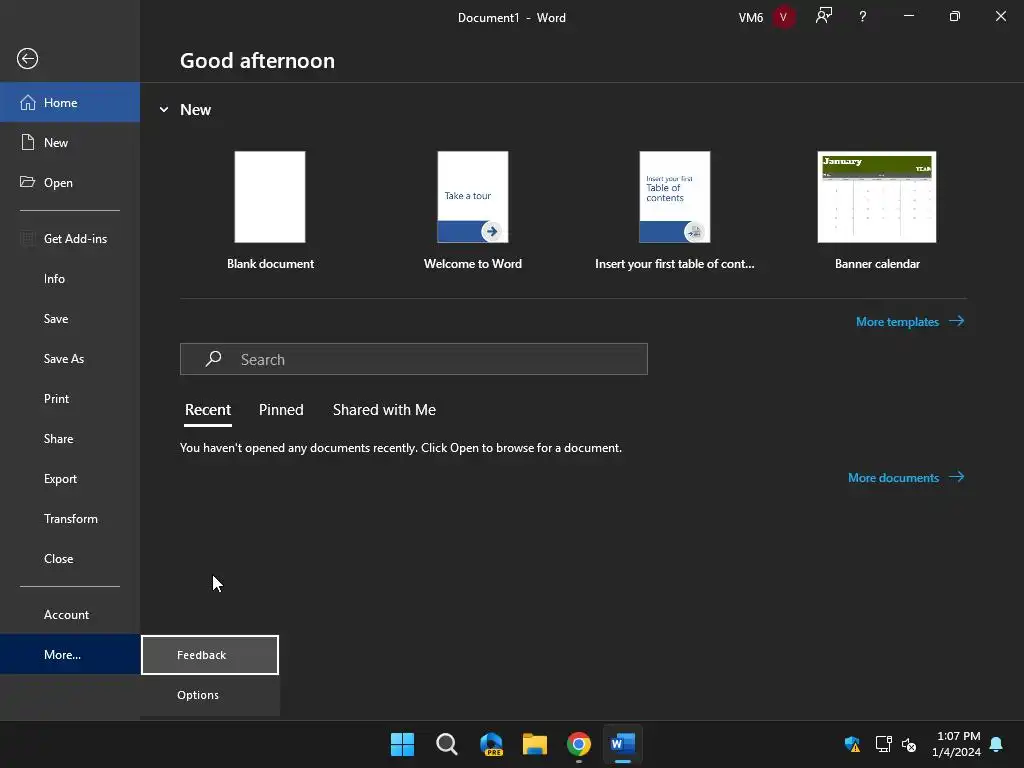Click the arrow beside More templates

(957, 321)
